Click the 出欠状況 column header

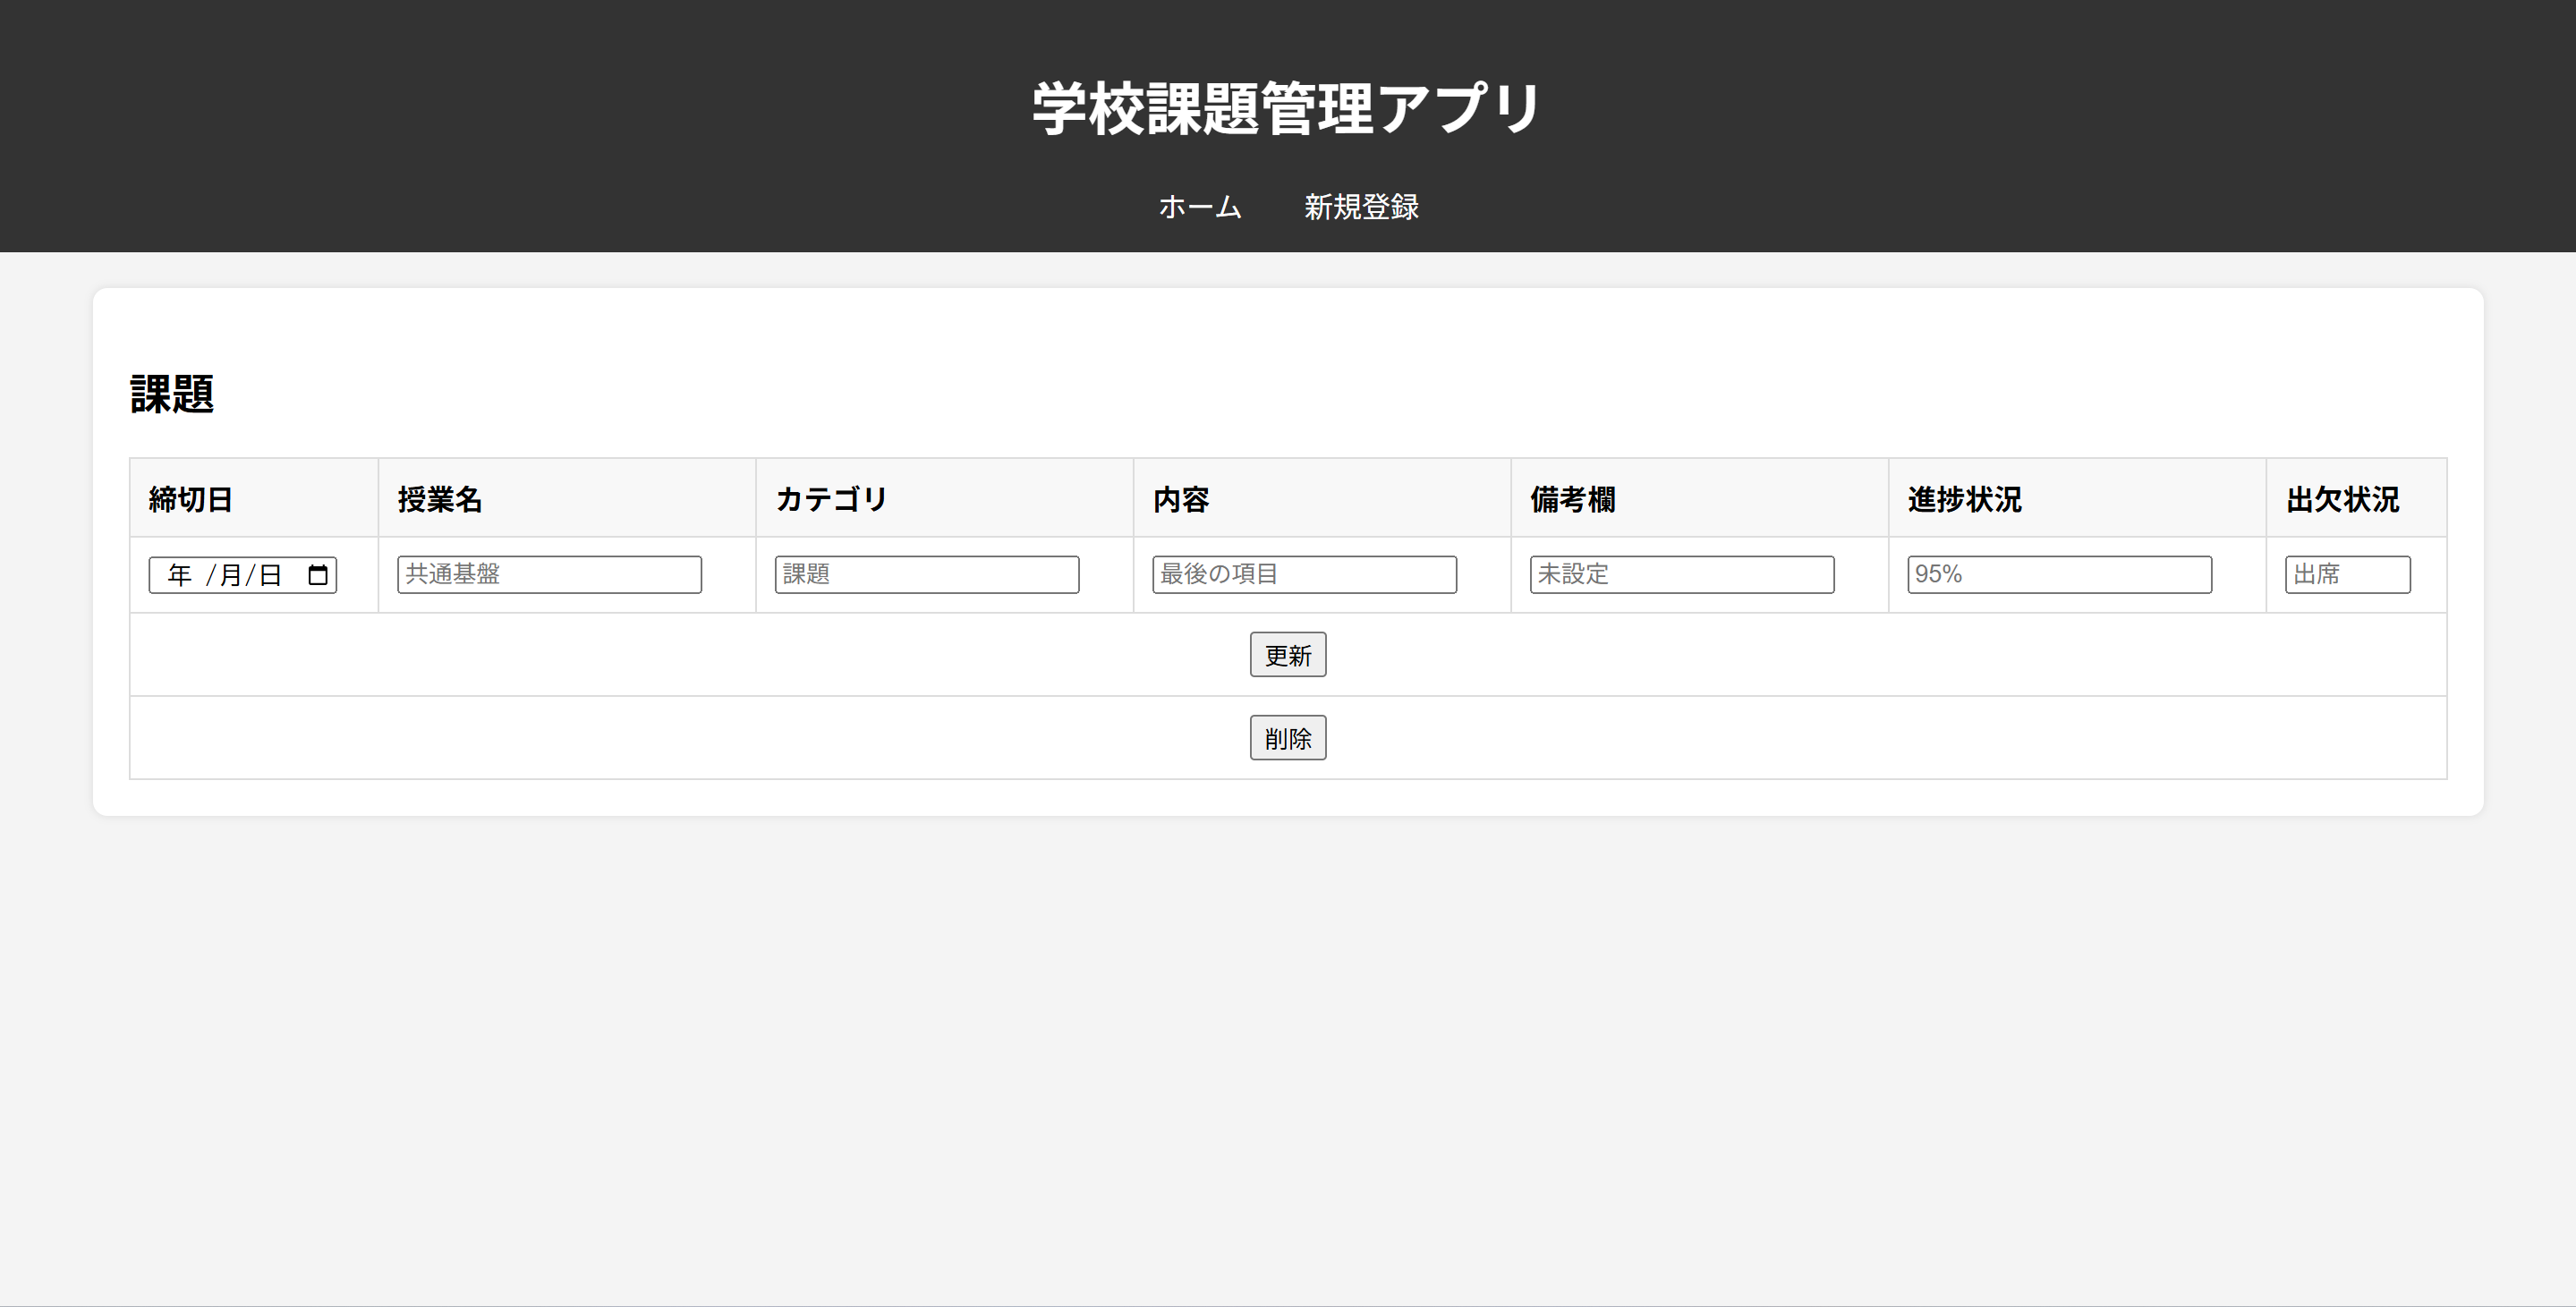2342,499
